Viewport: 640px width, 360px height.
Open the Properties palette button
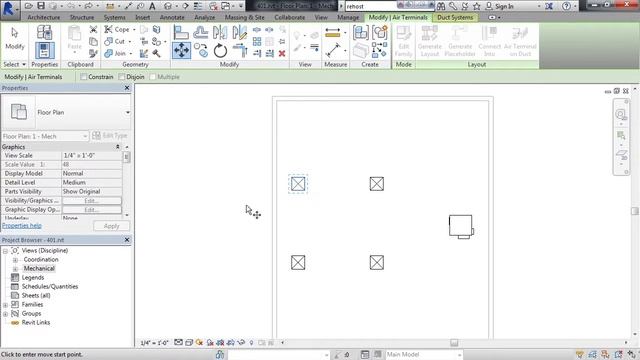click(44, 51)
